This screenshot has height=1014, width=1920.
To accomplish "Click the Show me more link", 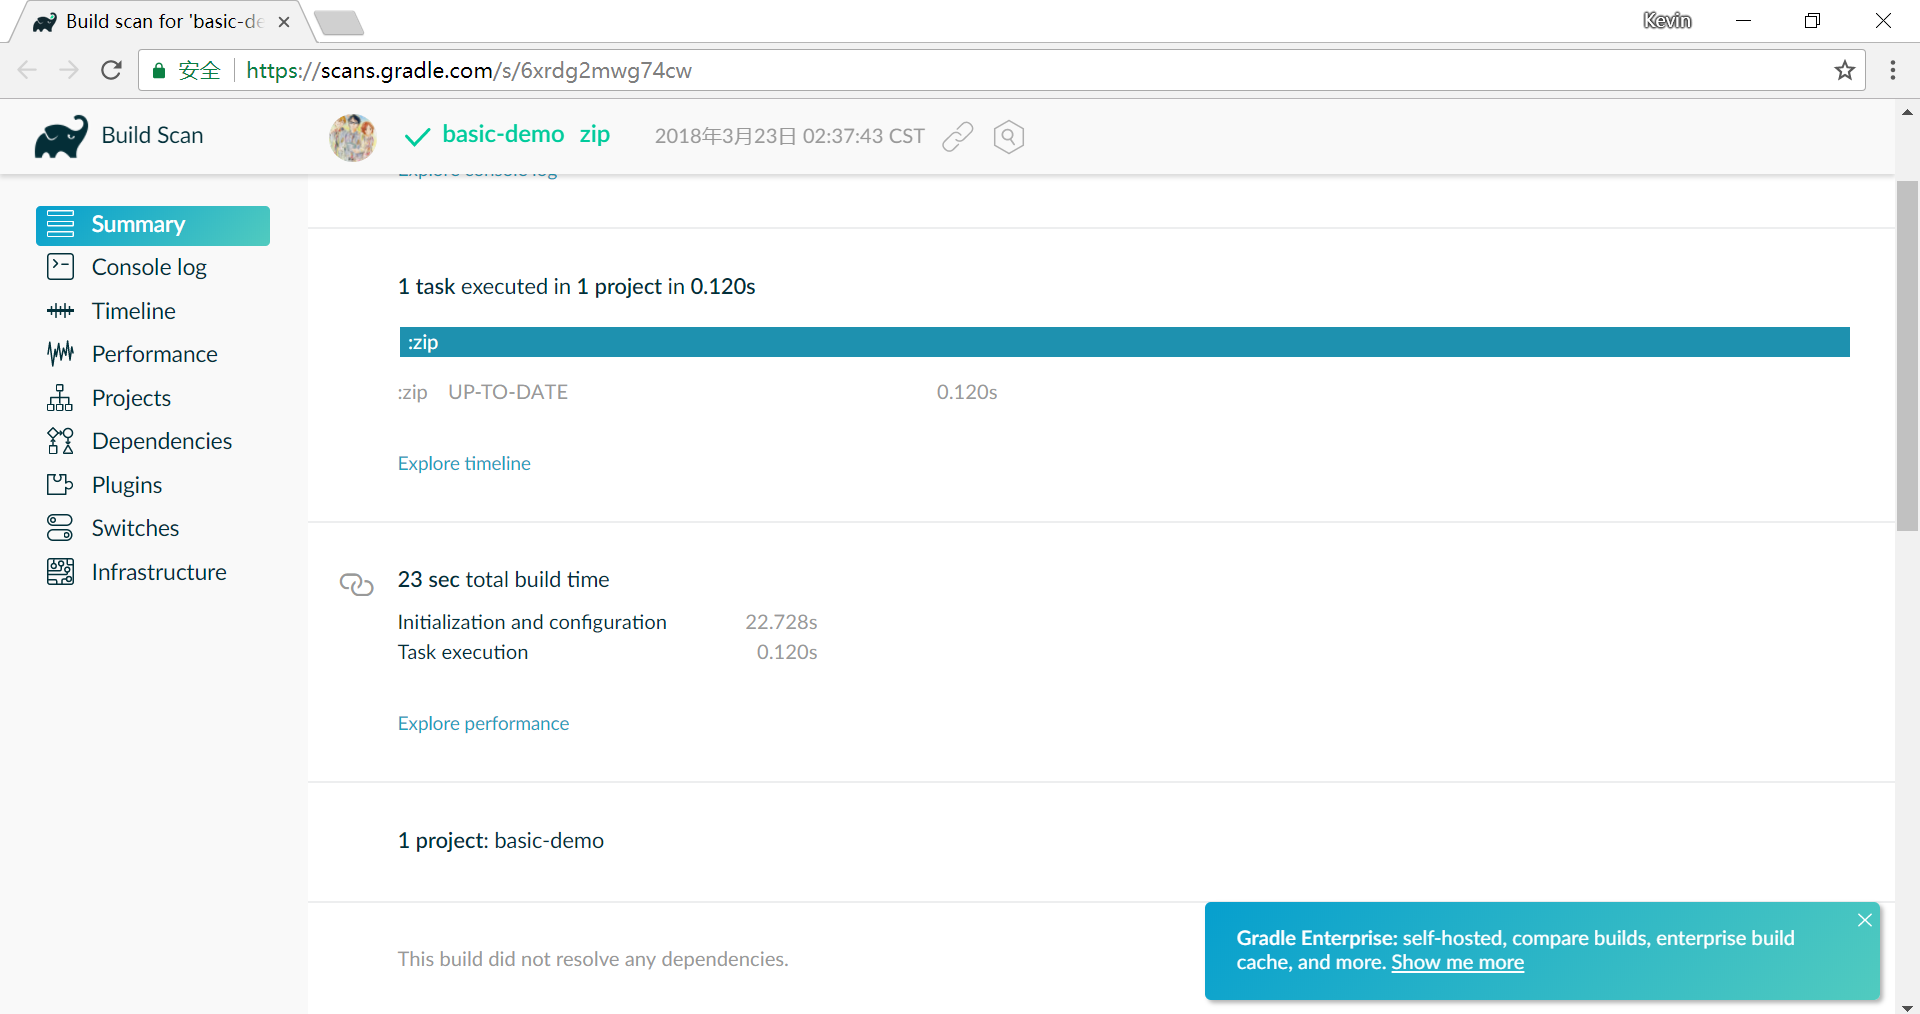I will (1457, 963).
